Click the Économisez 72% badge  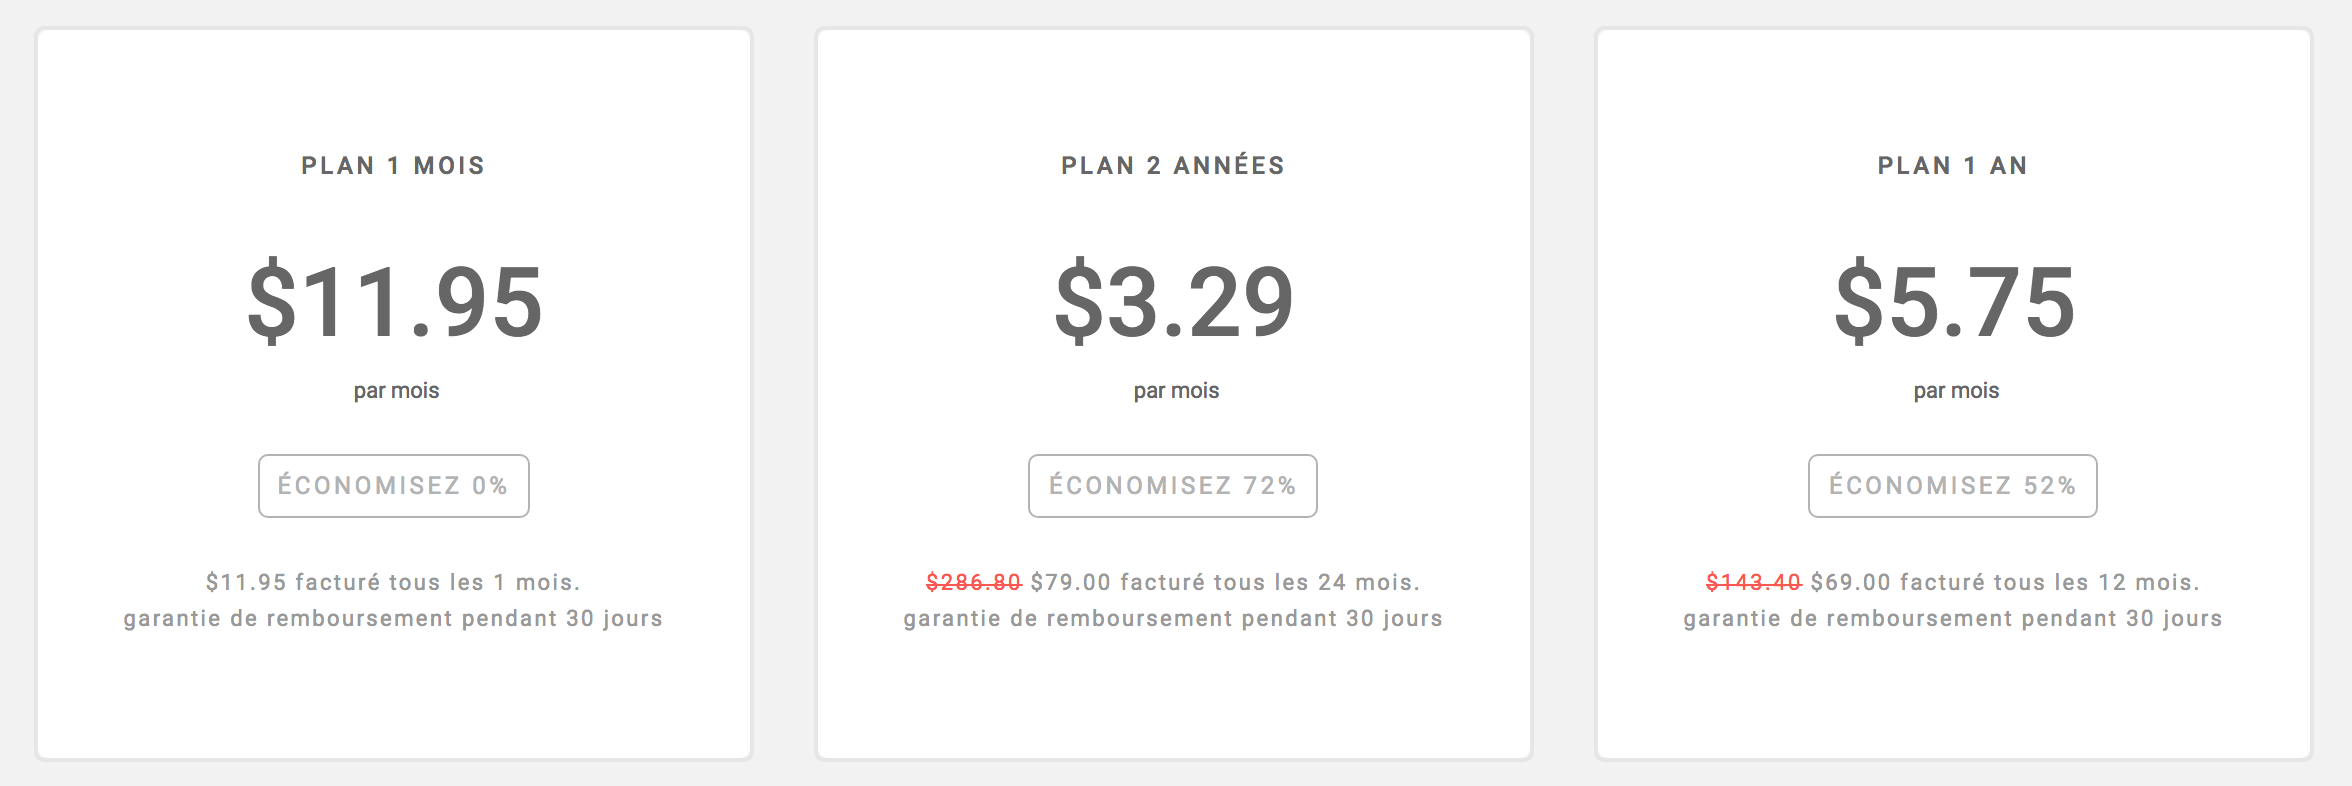pyautogui.click(x=1173, y=486)
